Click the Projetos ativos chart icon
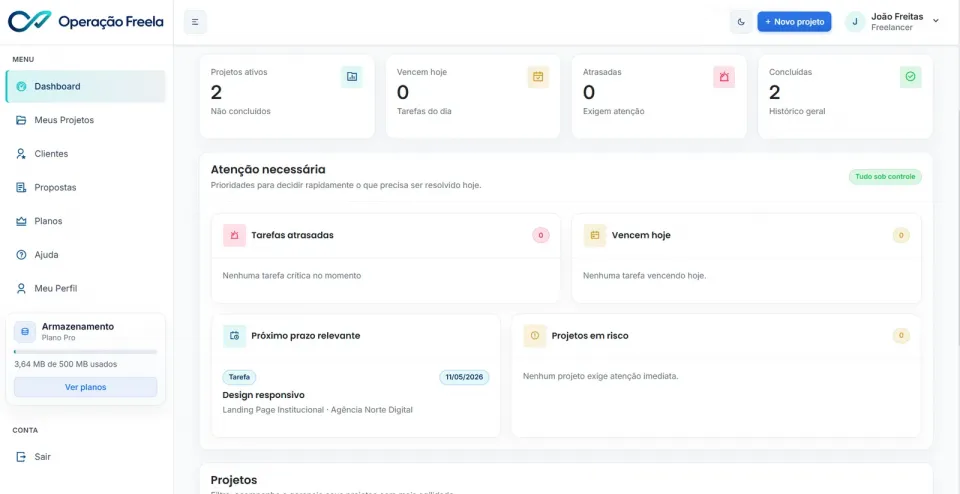Viewport: 960px width, 494px height. click(x=351, y=77)
